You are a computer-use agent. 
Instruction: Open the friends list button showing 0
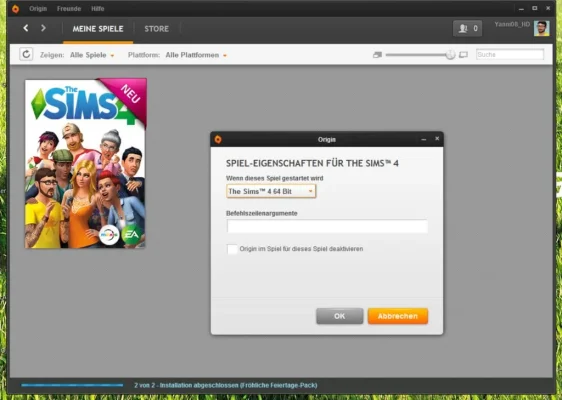click(x=467, y=28)
